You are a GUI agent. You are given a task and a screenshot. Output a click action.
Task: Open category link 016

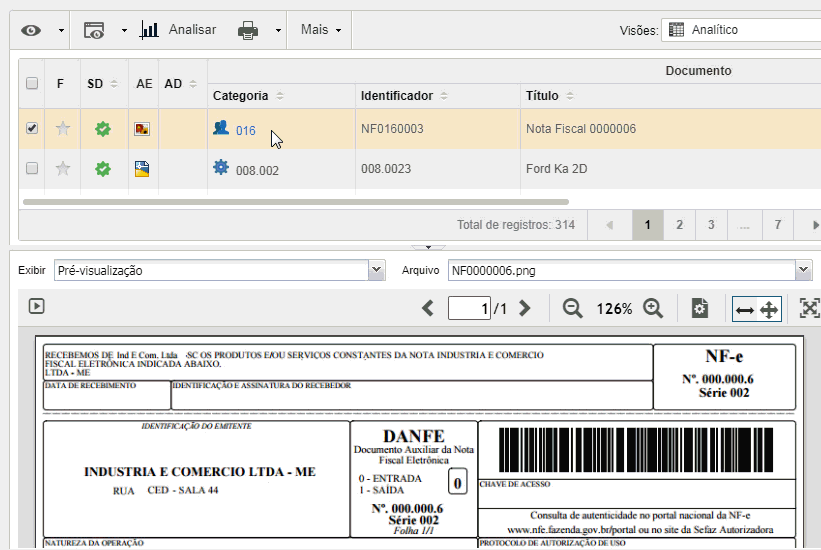click(246, 130)
